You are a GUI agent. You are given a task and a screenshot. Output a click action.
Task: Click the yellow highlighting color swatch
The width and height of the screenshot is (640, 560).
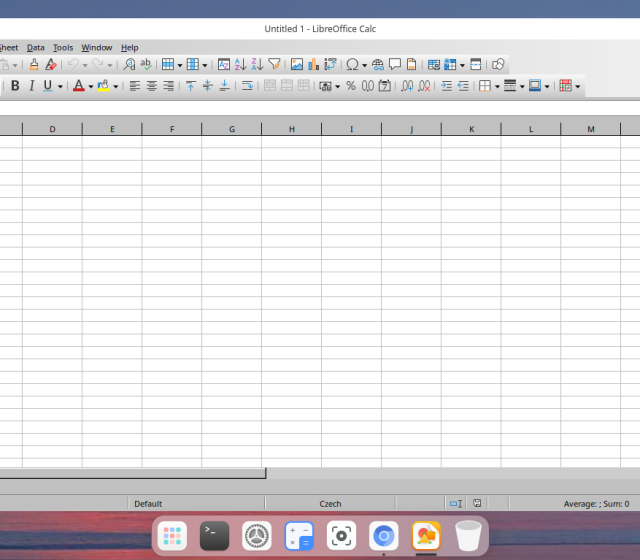(103, 86)
